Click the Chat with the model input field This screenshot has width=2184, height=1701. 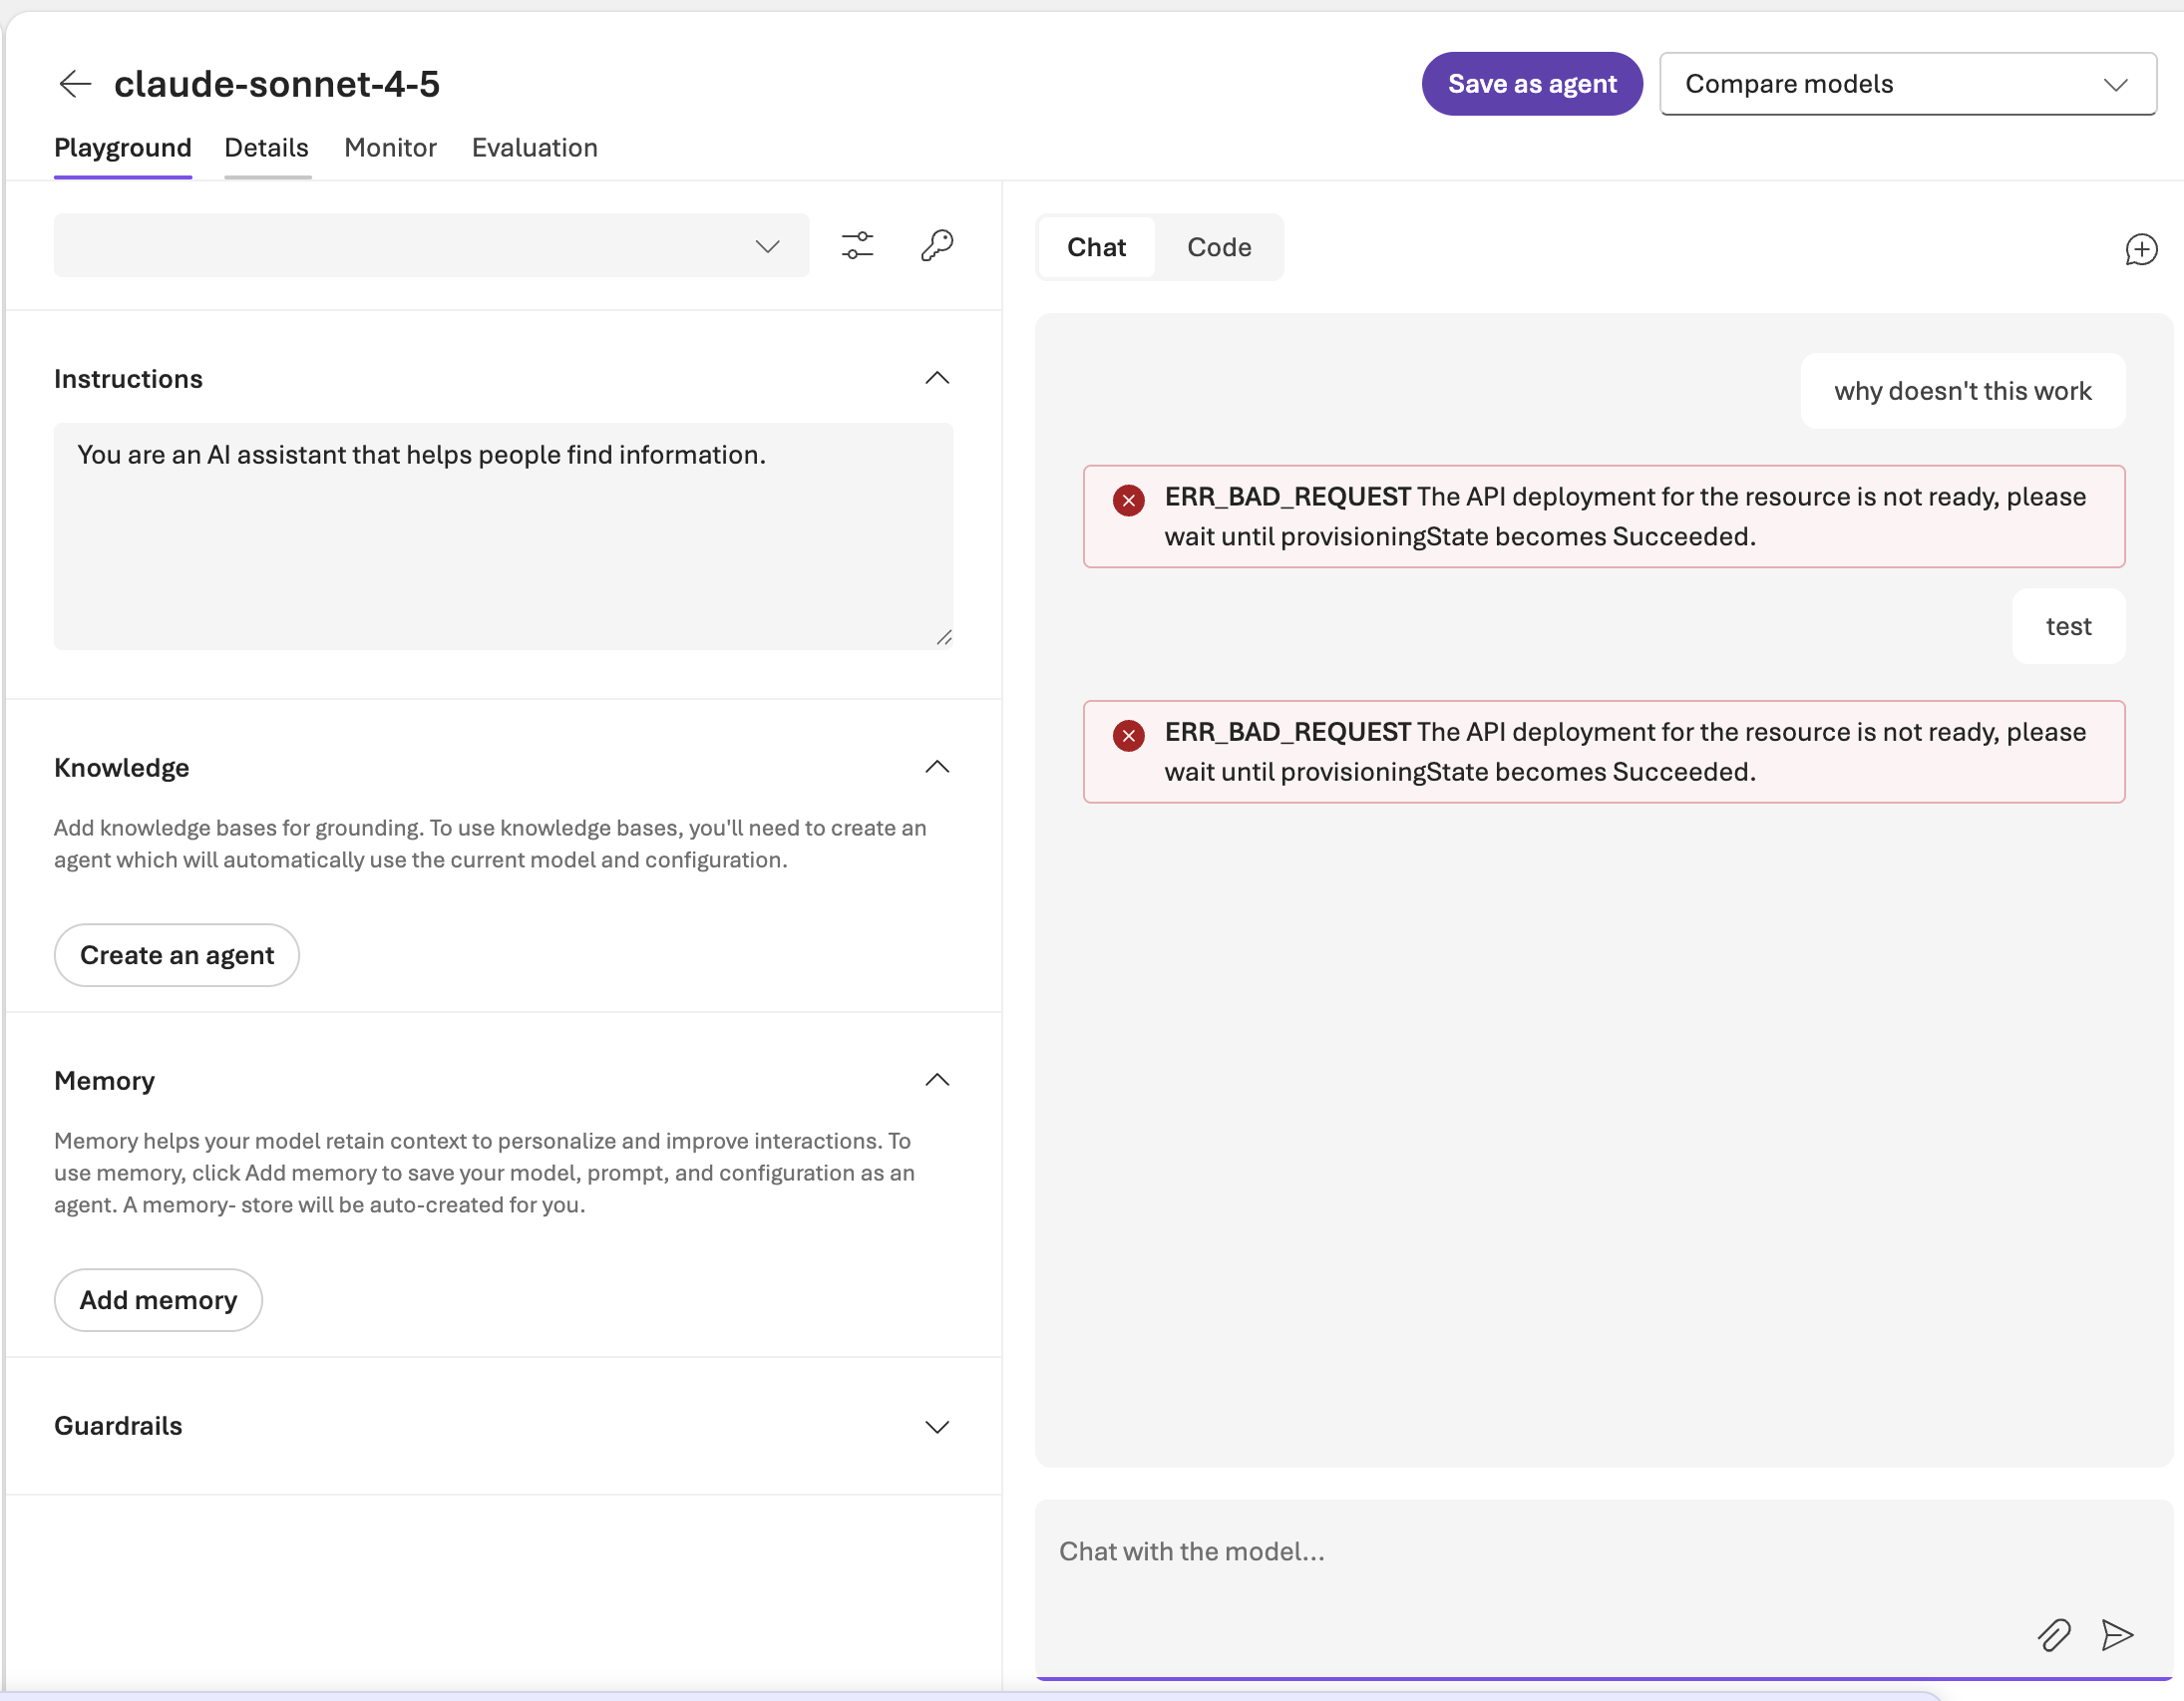coord(1500,1551)
